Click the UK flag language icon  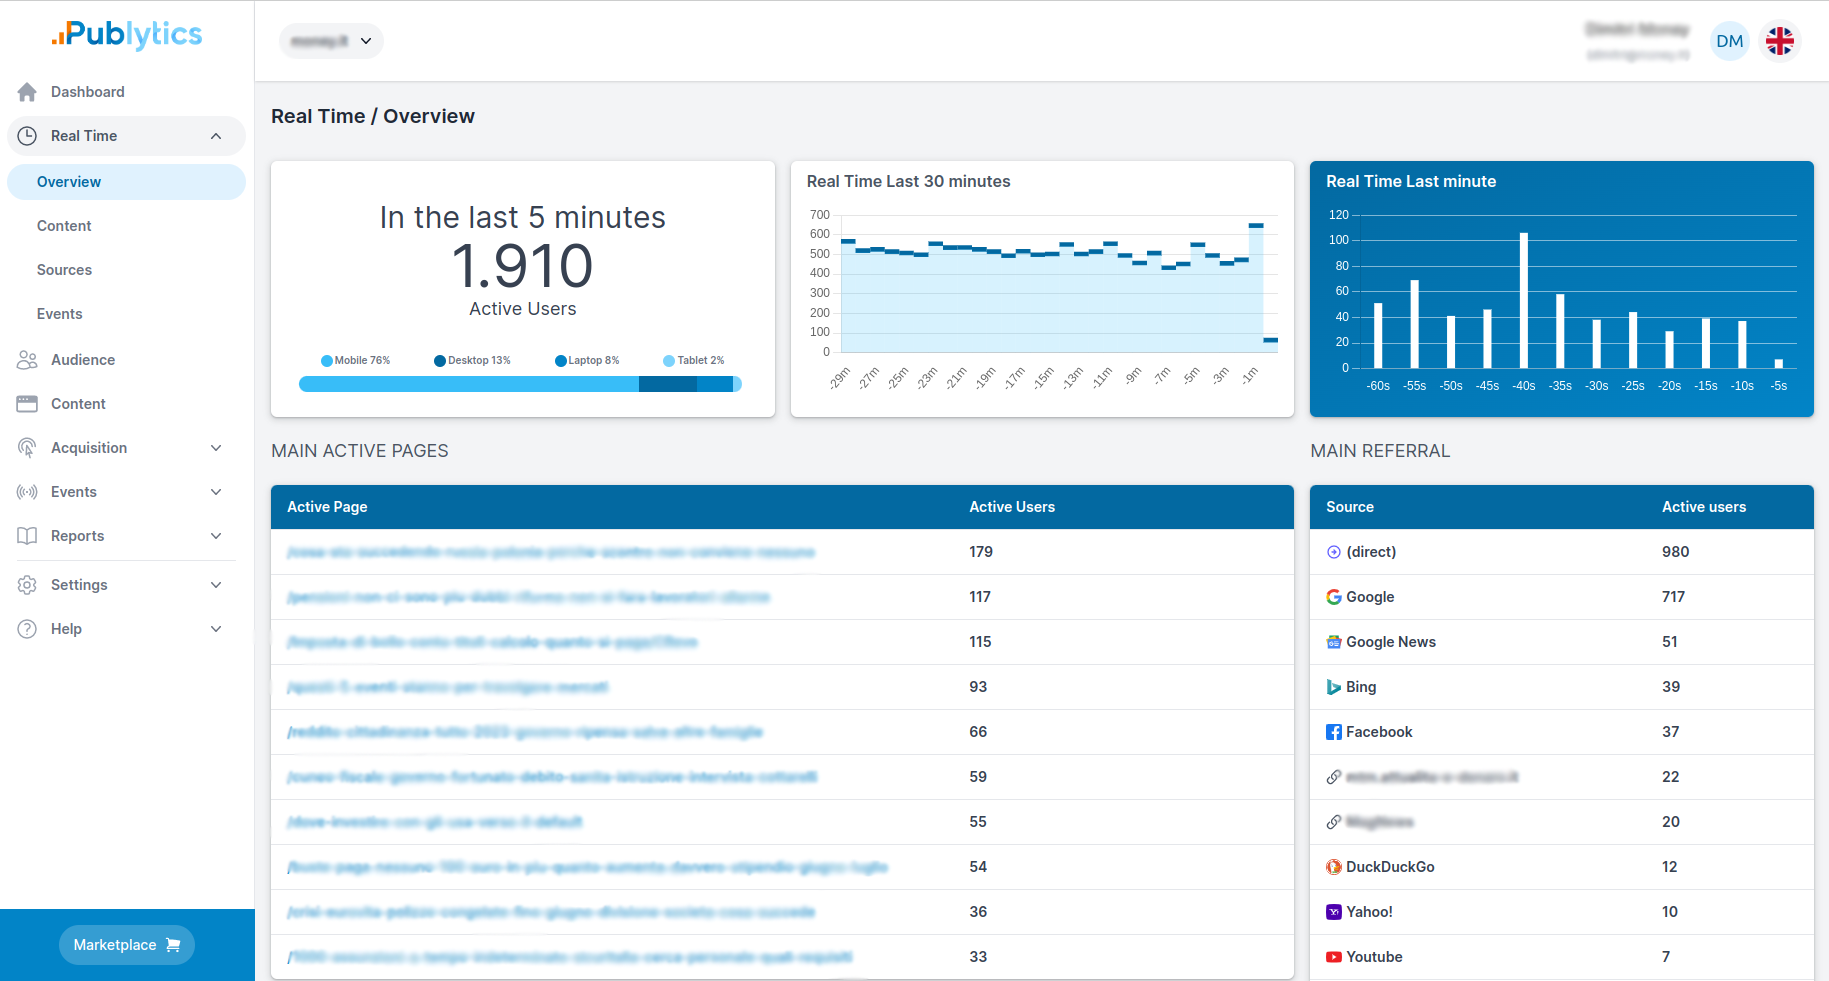click(1779, 41)
